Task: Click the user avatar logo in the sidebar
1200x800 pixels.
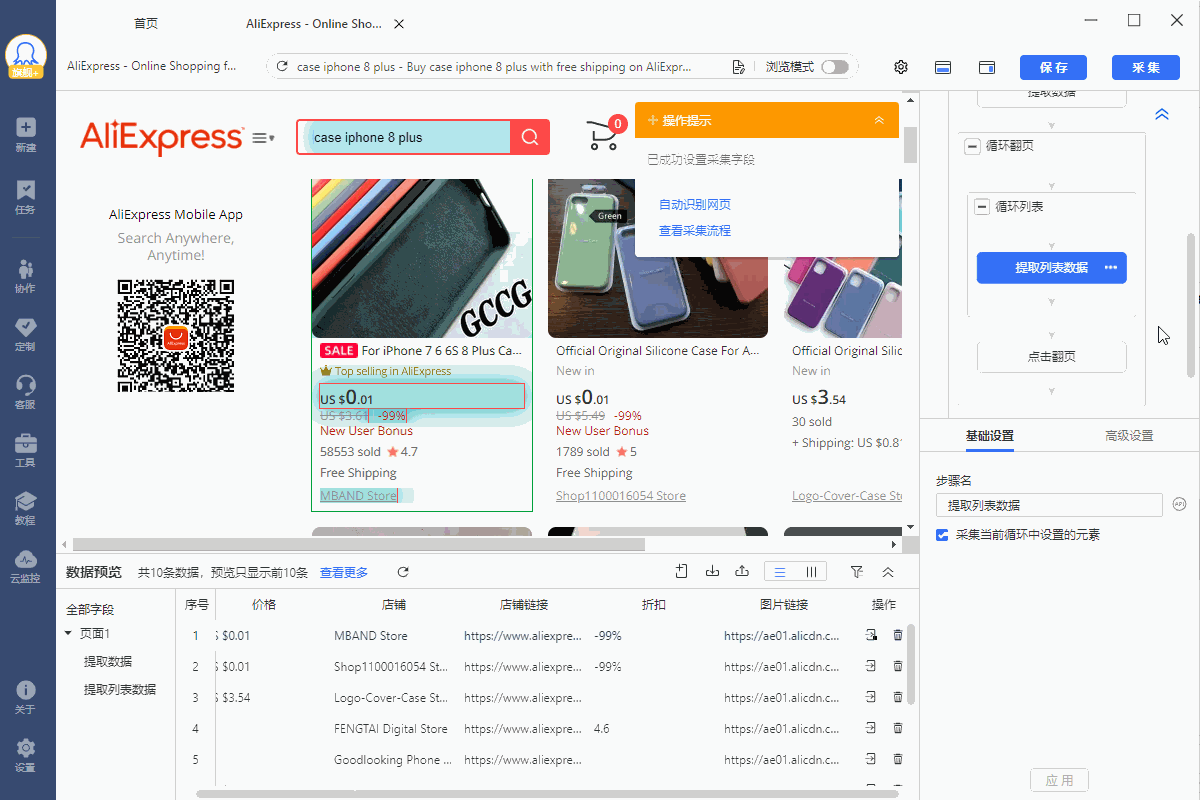Action: pyautogui.click(x=26, y=55)
